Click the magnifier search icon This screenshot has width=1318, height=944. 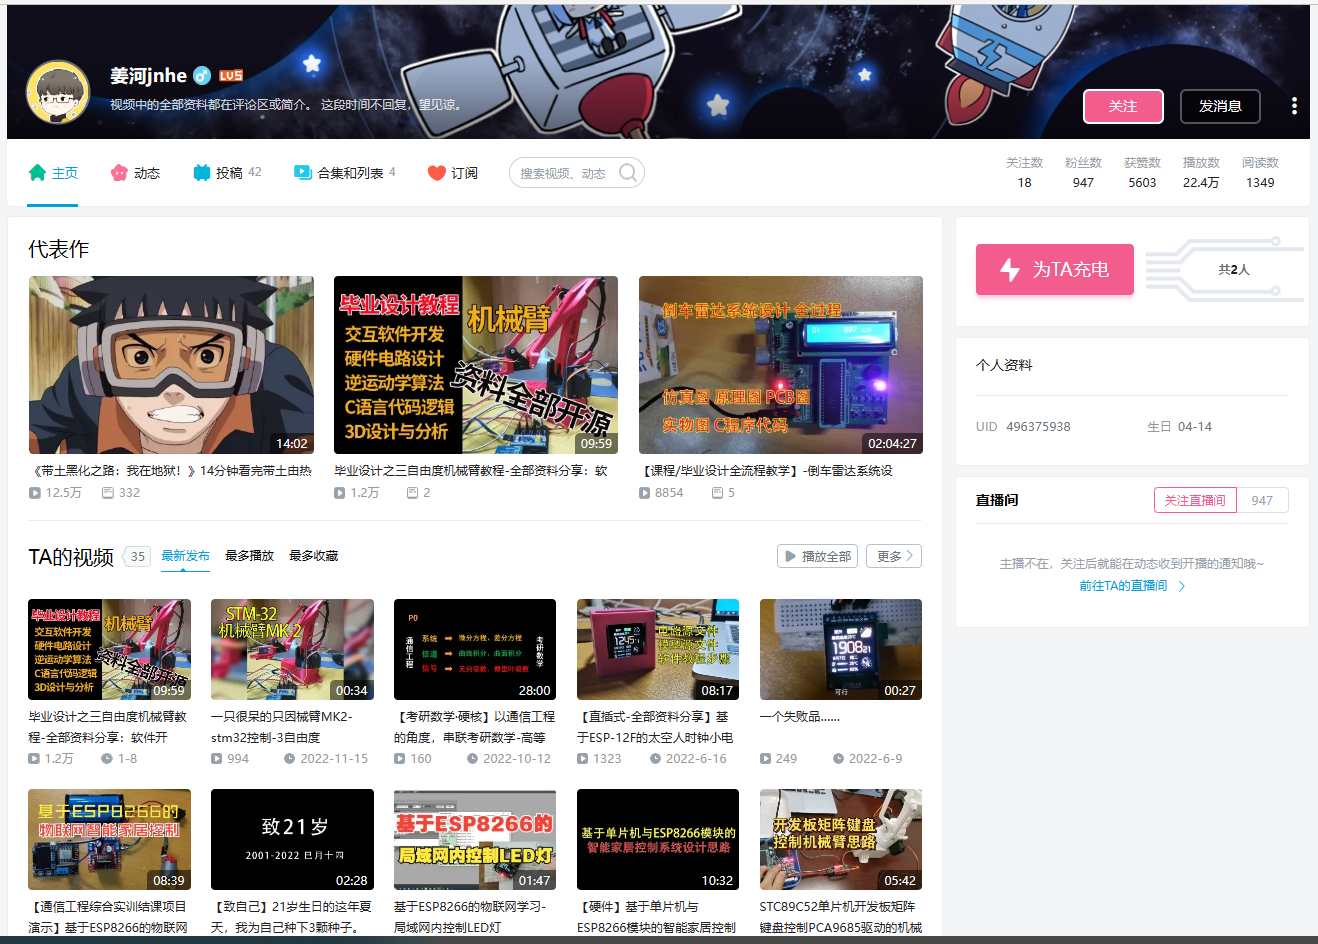(627, 173)
